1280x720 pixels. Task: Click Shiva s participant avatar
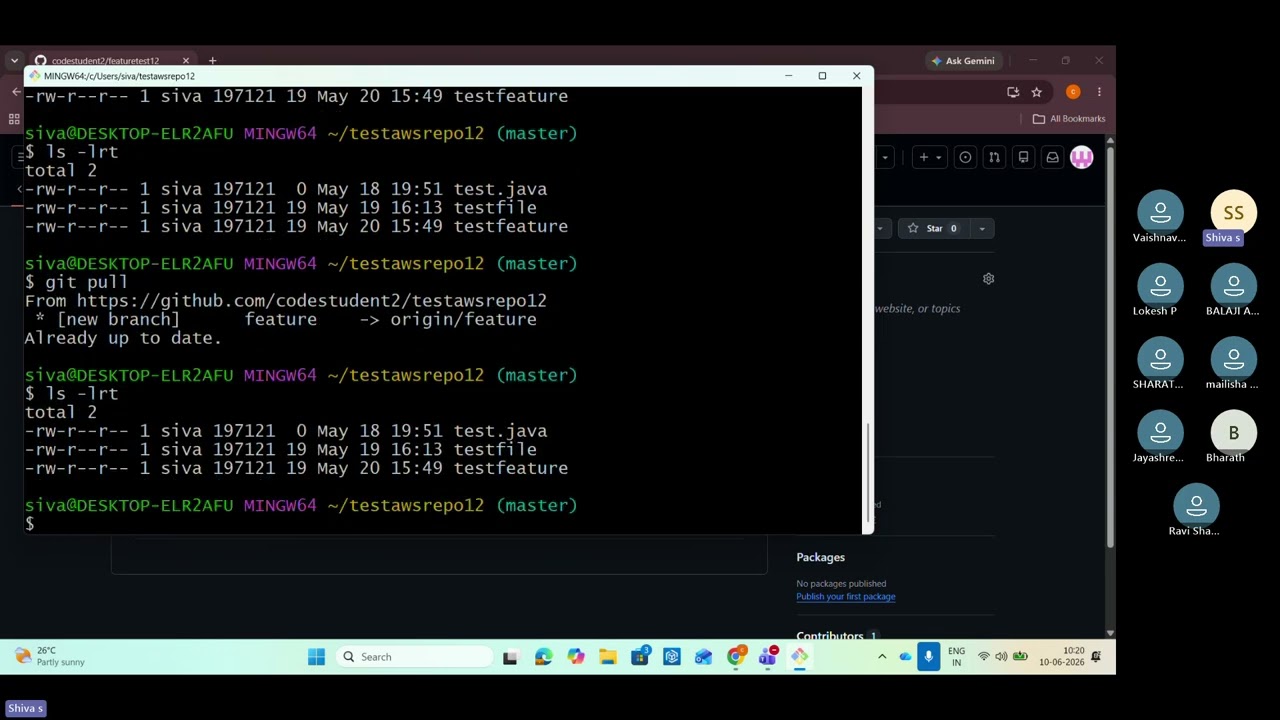point(1233,213)
